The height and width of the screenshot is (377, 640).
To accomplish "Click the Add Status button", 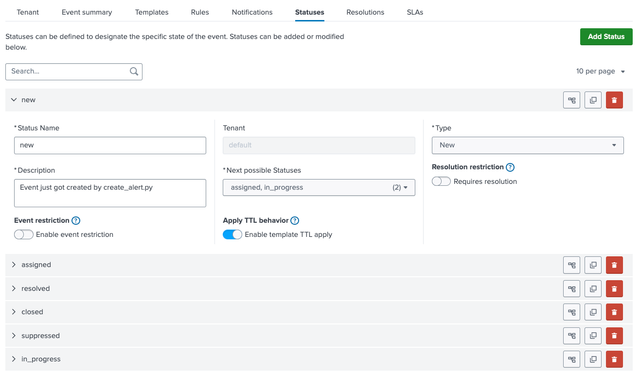I will coord(606,37).
